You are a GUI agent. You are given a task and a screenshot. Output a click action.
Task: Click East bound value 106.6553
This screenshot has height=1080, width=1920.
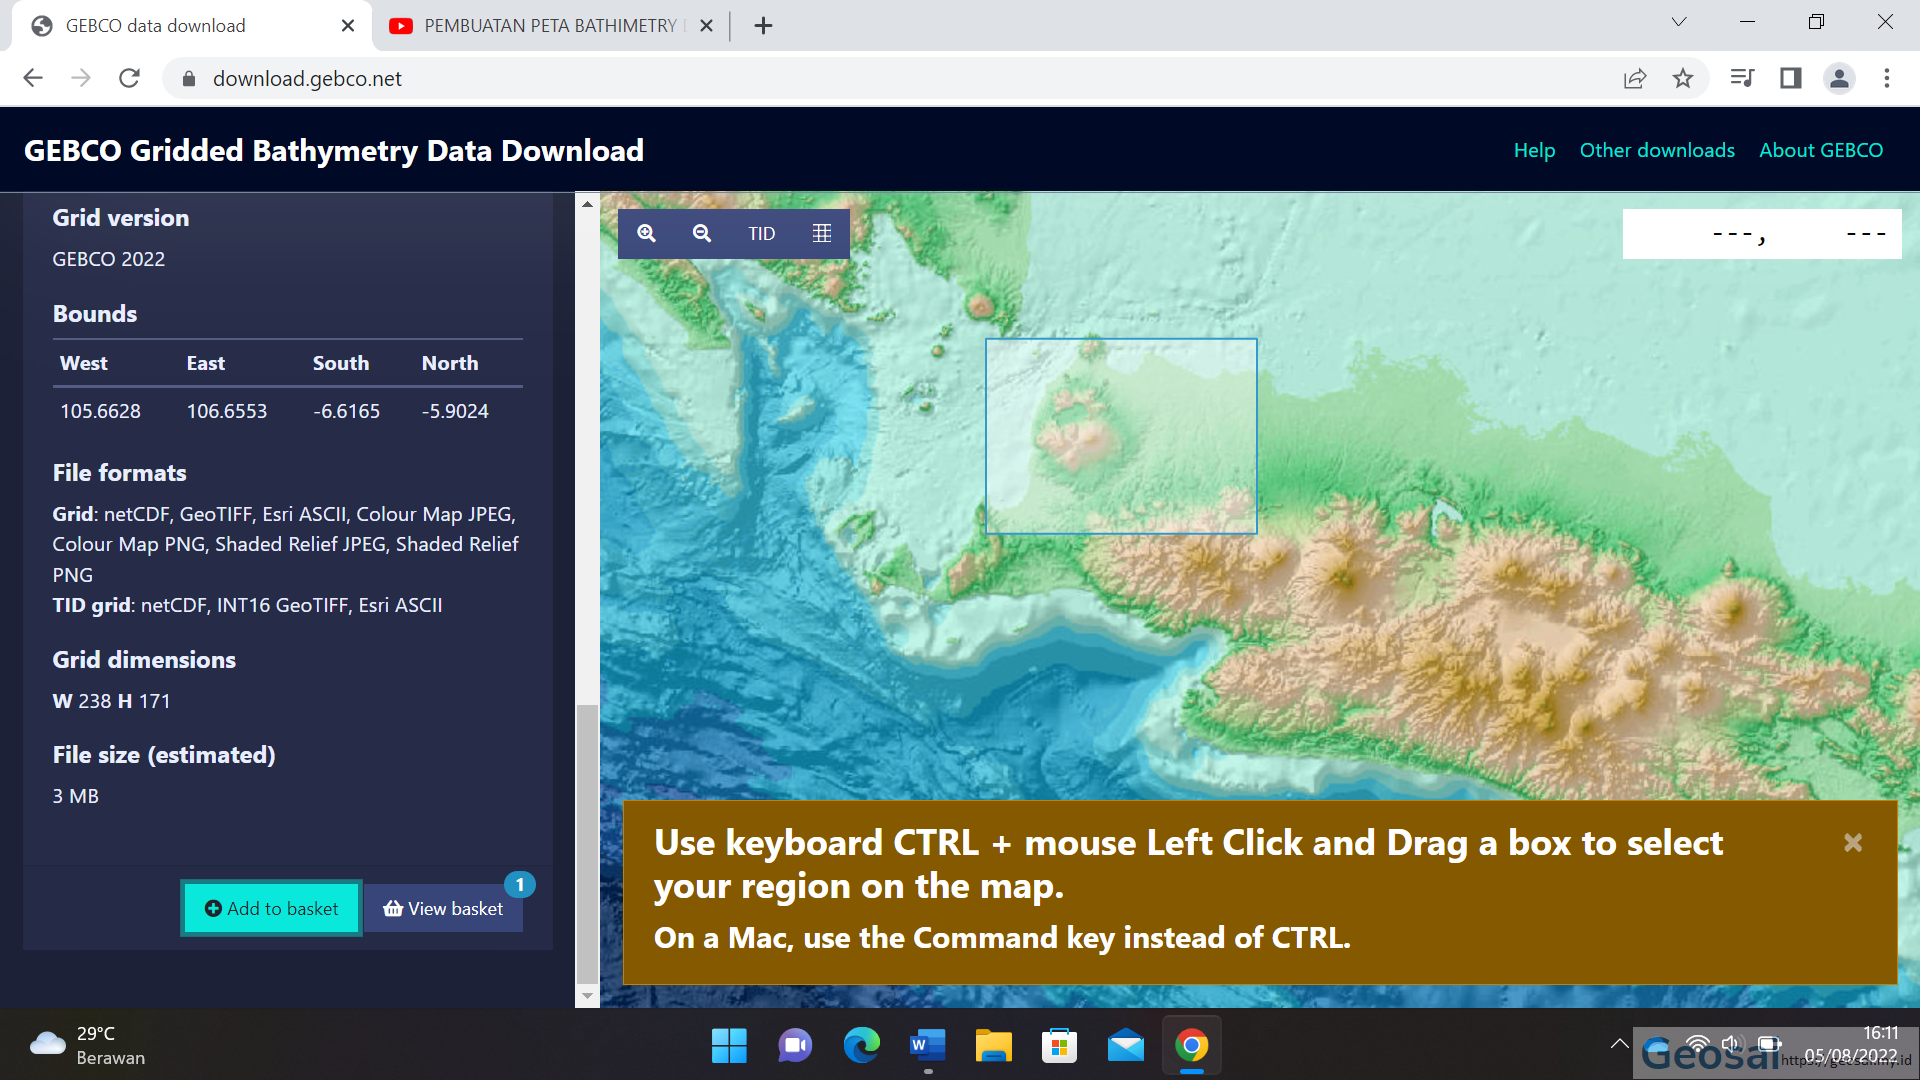point(227,411)
